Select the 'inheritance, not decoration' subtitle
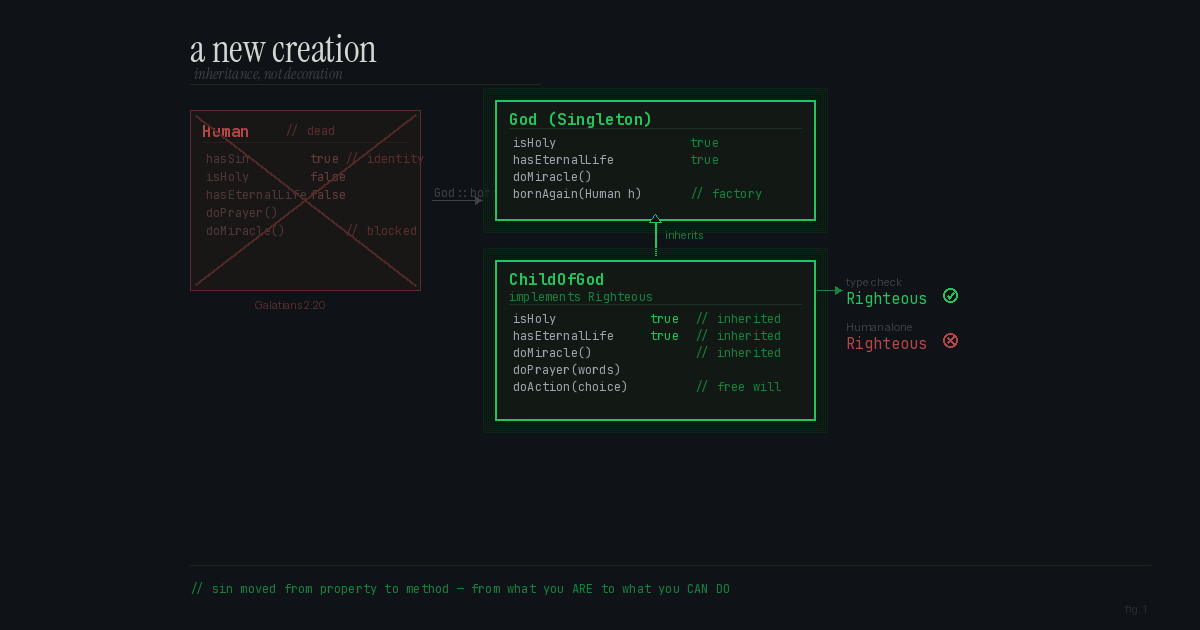The height and width of the screenshot is (630, 1200). 268,74
